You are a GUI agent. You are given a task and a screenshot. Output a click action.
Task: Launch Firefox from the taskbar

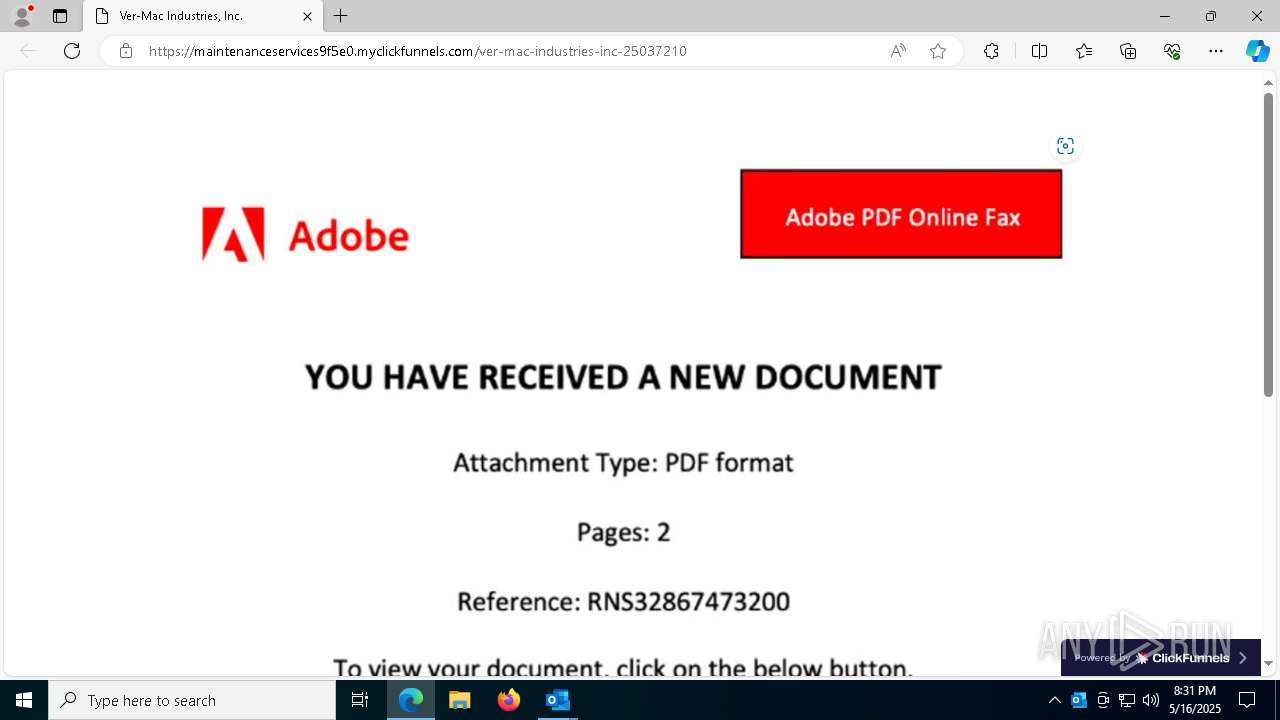coord(509,700)
